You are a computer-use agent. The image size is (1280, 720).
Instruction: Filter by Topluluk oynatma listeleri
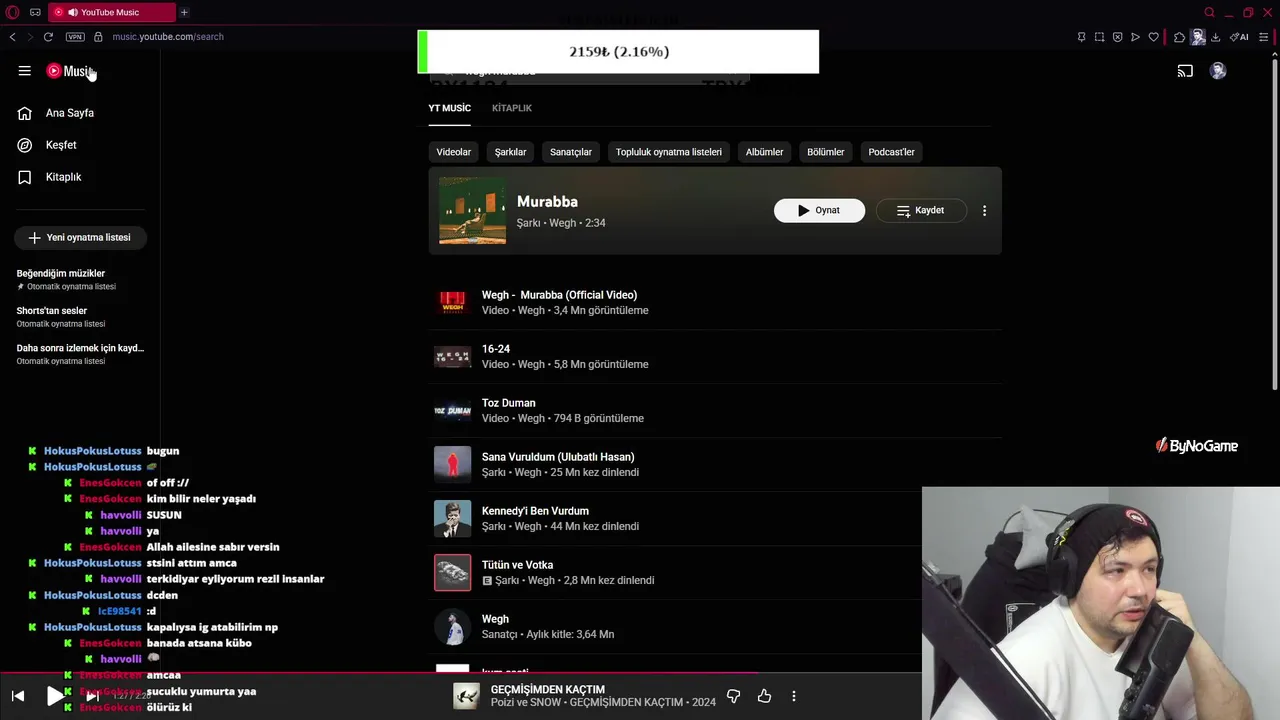click(x=669, y=152)
